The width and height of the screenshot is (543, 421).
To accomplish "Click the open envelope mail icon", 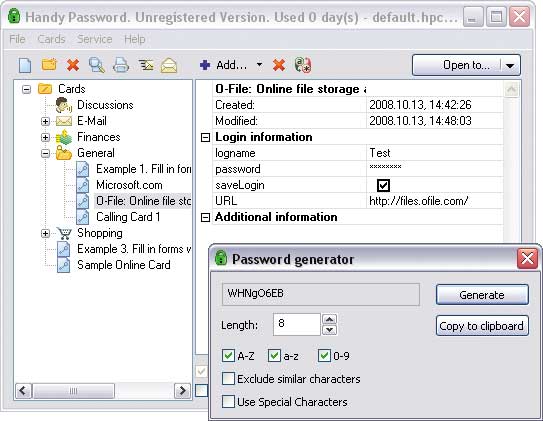I will (169, 65).
